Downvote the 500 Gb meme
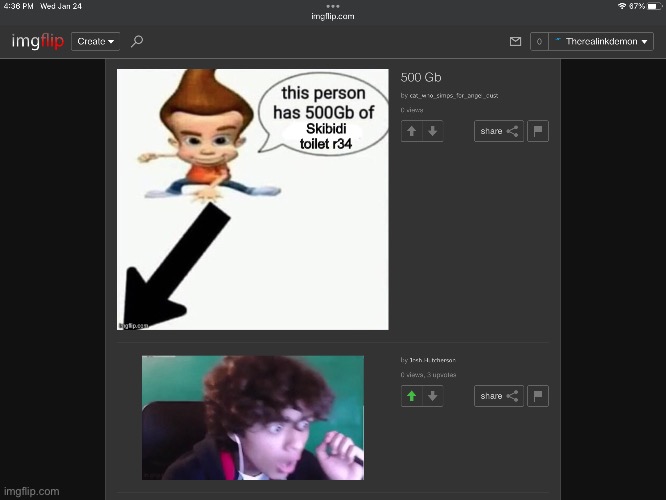Screen dimensions: 666x500 [433, 131]
